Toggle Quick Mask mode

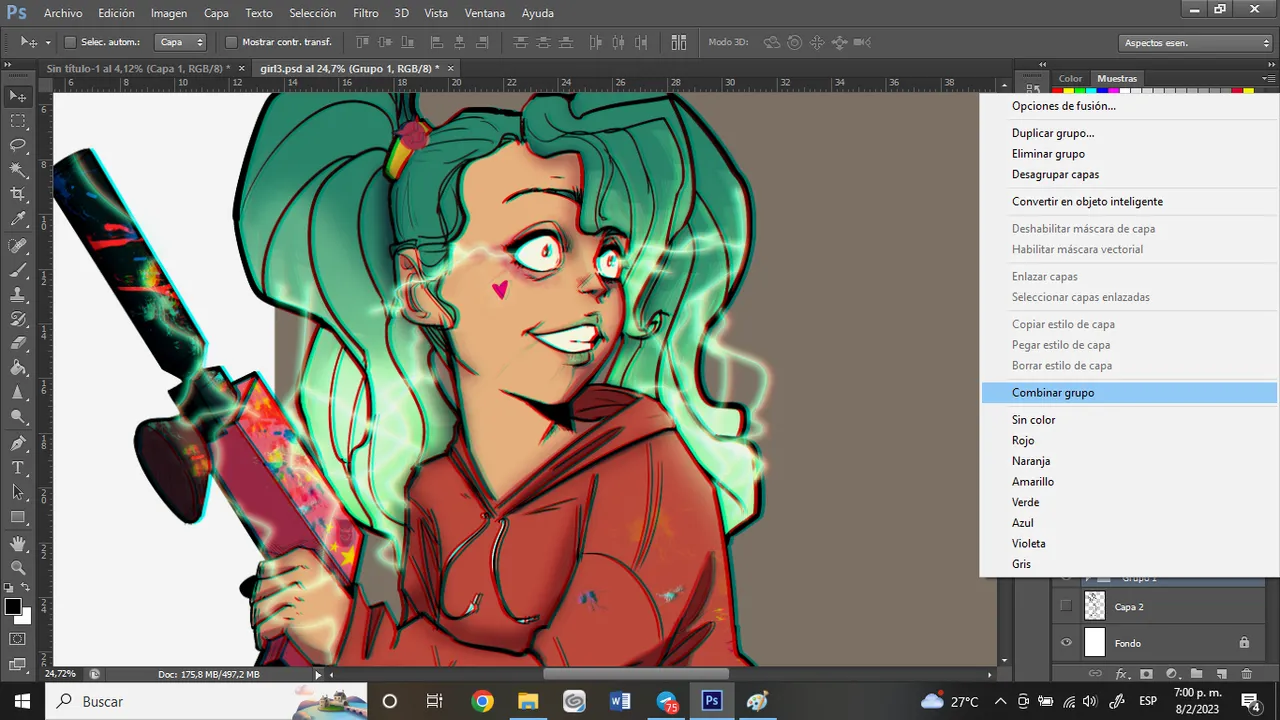click(18, 638)
